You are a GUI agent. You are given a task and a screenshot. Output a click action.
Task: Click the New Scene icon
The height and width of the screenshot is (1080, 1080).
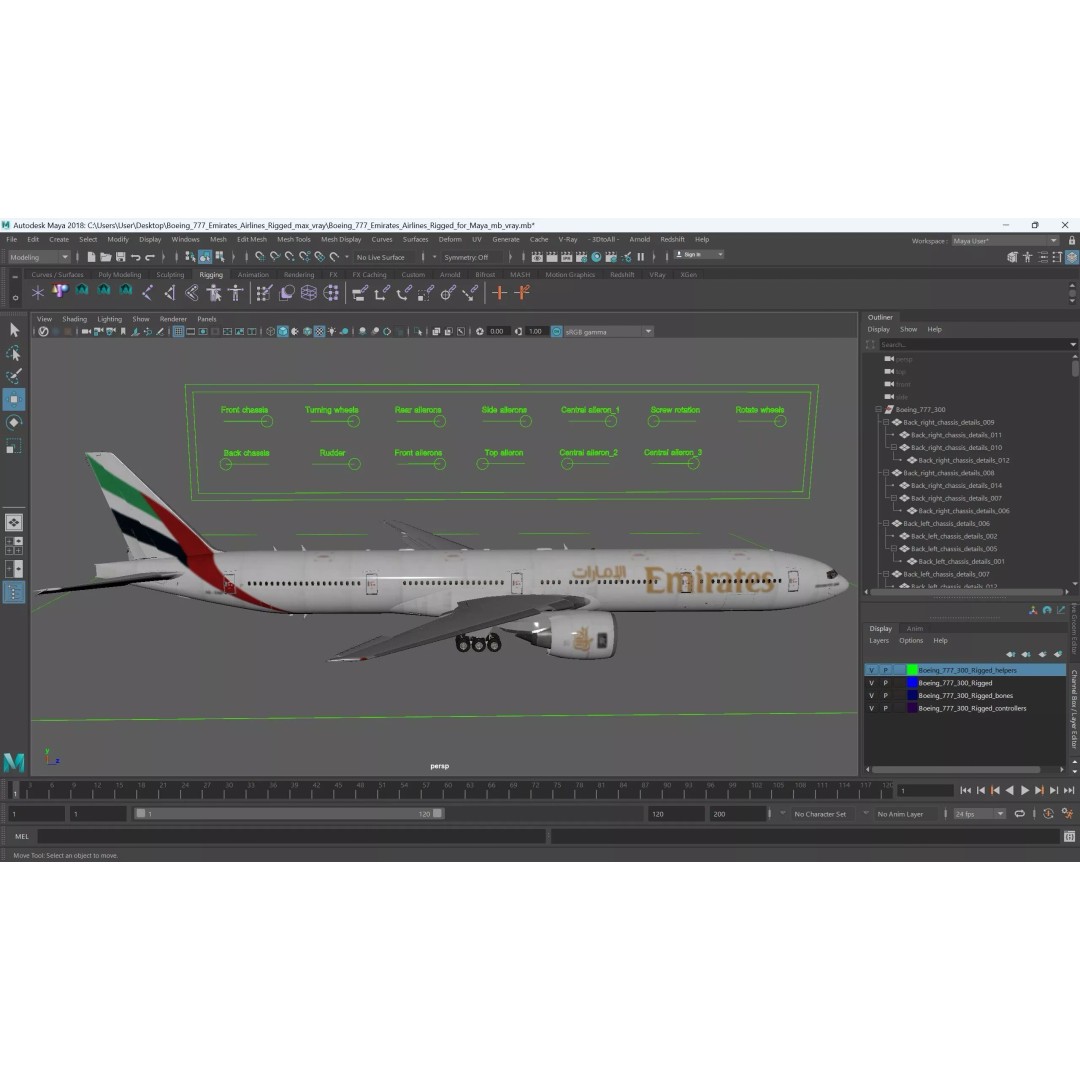pos(91,257)
